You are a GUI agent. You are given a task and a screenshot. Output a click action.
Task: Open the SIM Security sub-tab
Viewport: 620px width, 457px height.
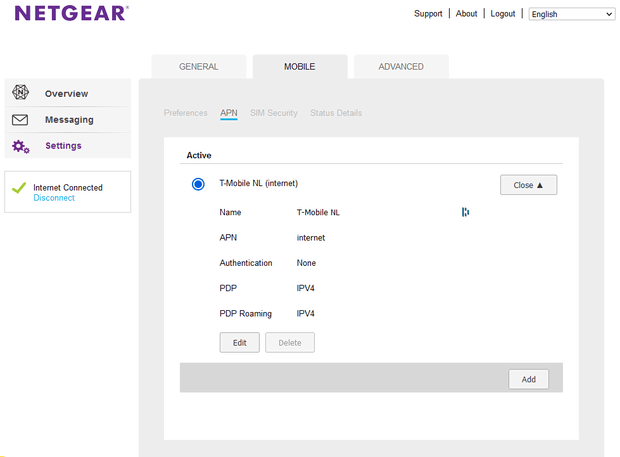[274, 113]
